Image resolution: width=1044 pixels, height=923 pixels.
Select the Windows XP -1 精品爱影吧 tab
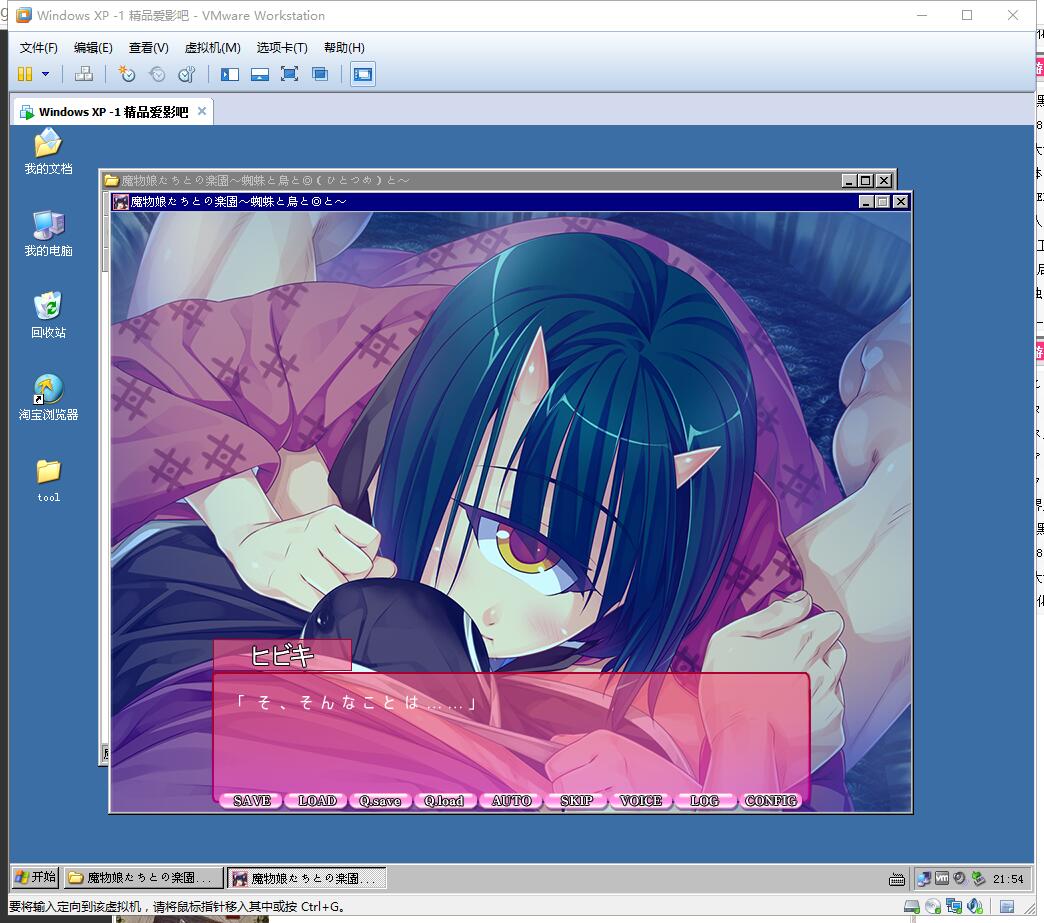tap(113, 111)
